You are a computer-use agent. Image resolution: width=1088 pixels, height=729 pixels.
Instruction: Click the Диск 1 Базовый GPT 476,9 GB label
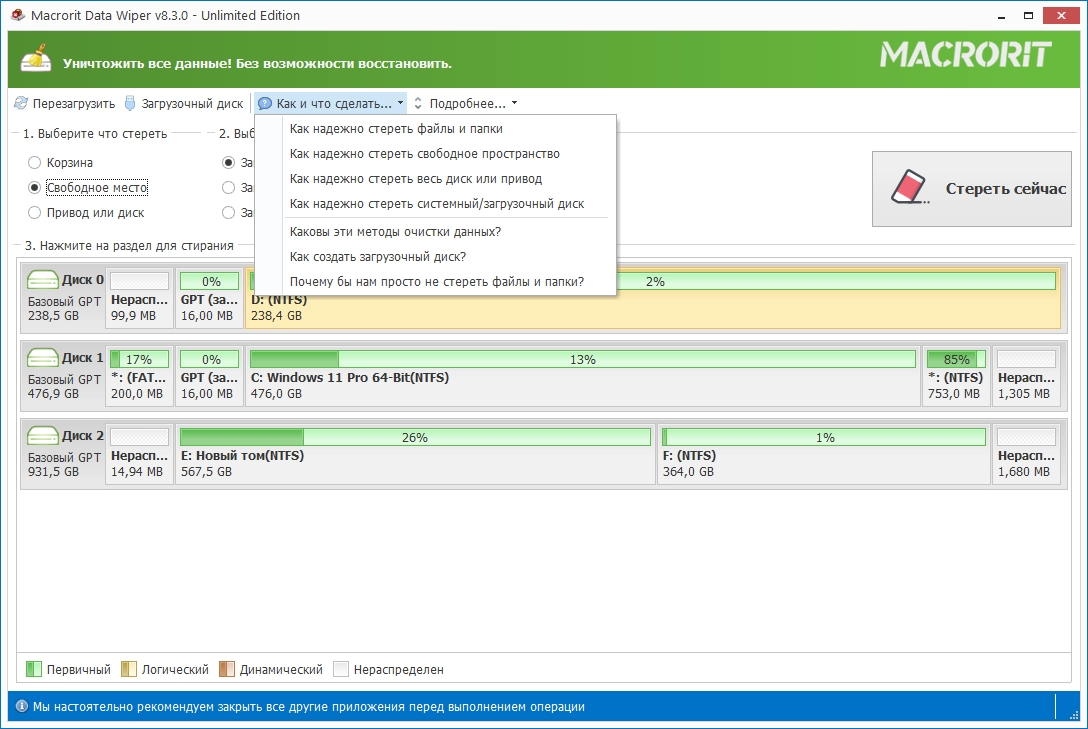click(64, 376)
